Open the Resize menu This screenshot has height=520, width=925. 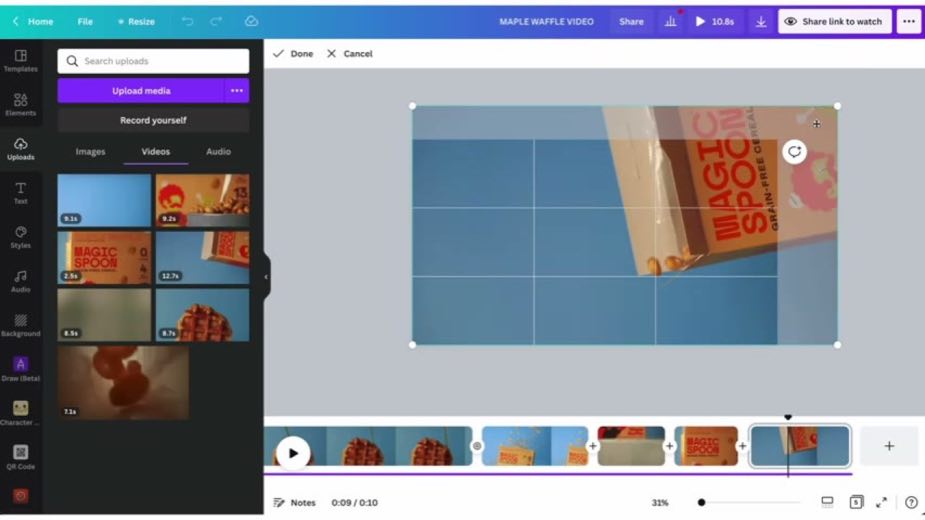coord(136,21)
